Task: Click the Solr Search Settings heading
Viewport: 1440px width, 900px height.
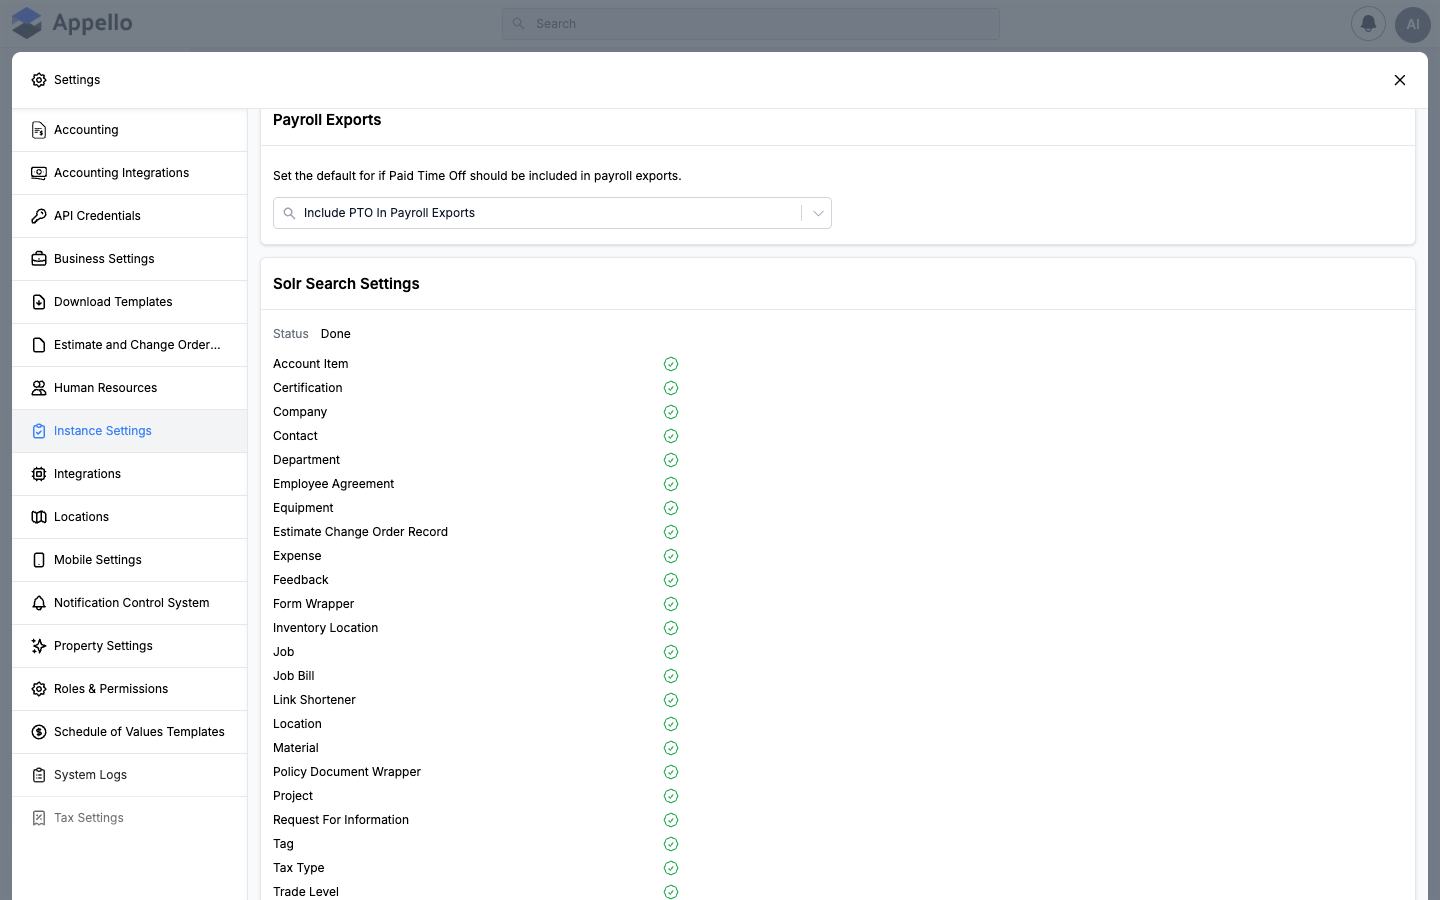Action: (346, 284)
